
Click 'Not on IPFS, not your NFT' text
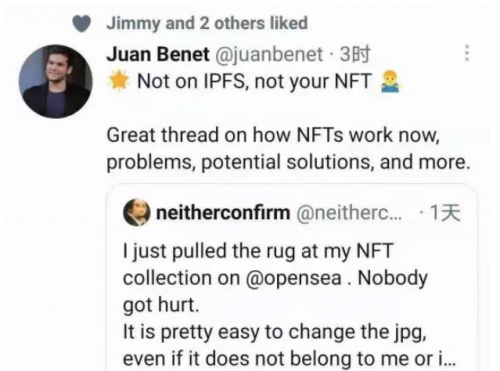[x=254, y=81]
